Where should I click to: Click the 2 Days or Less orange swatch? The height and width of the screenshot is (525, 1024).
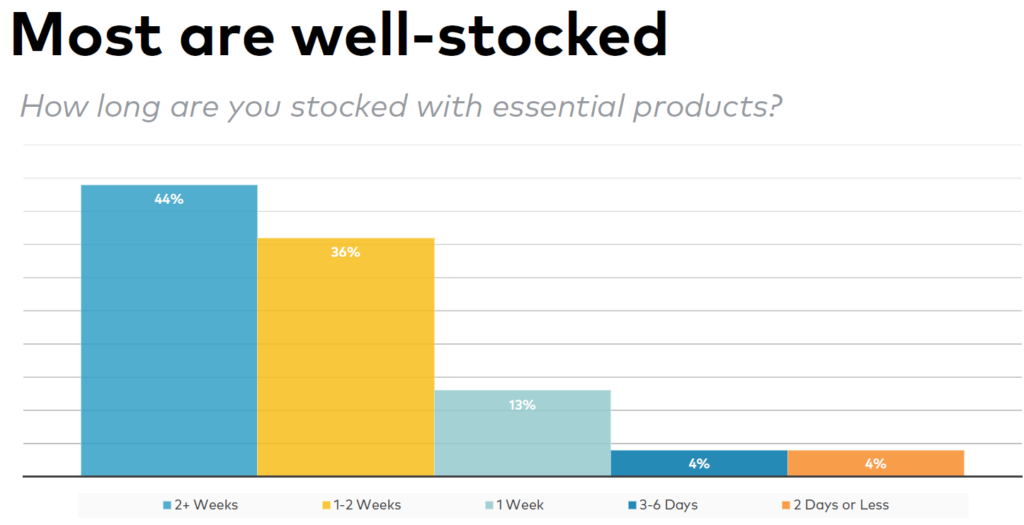pos(786,505)
